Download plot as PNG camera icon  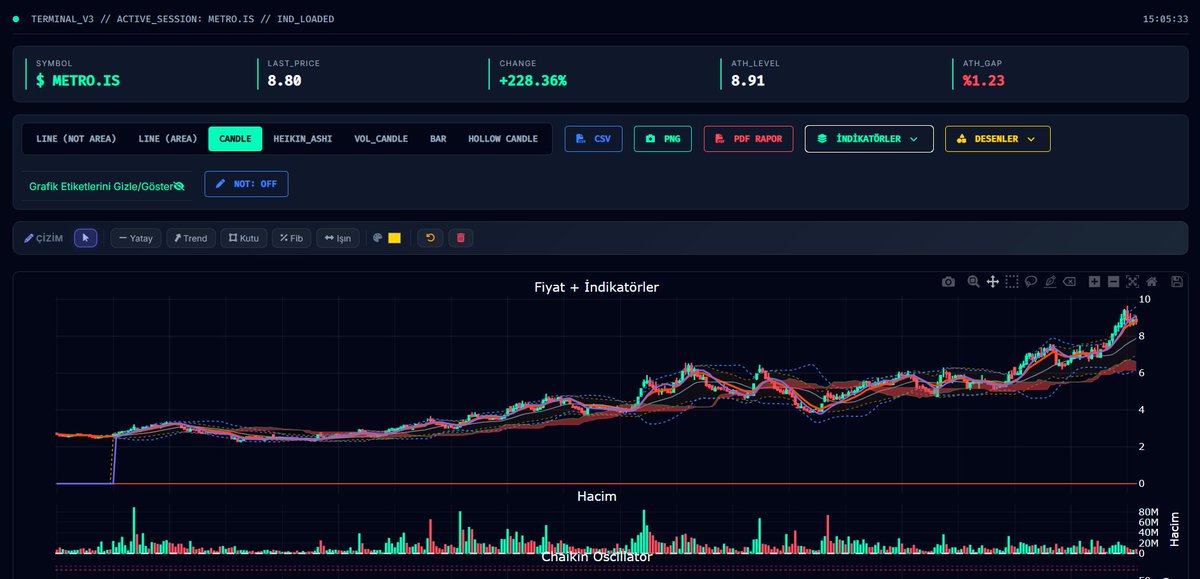pyautogui.click(x=948, y=282)
